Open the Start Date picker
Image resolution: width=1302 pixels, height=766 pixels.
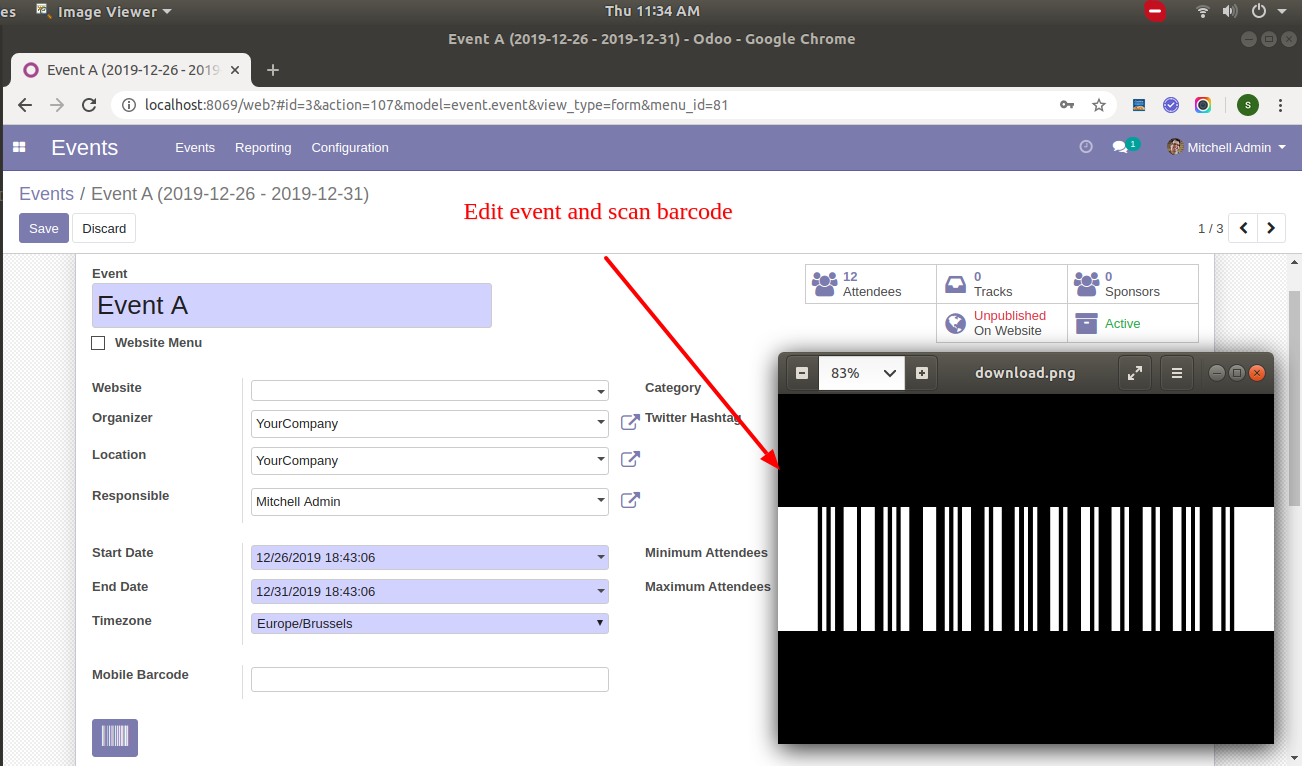(430, 557)
